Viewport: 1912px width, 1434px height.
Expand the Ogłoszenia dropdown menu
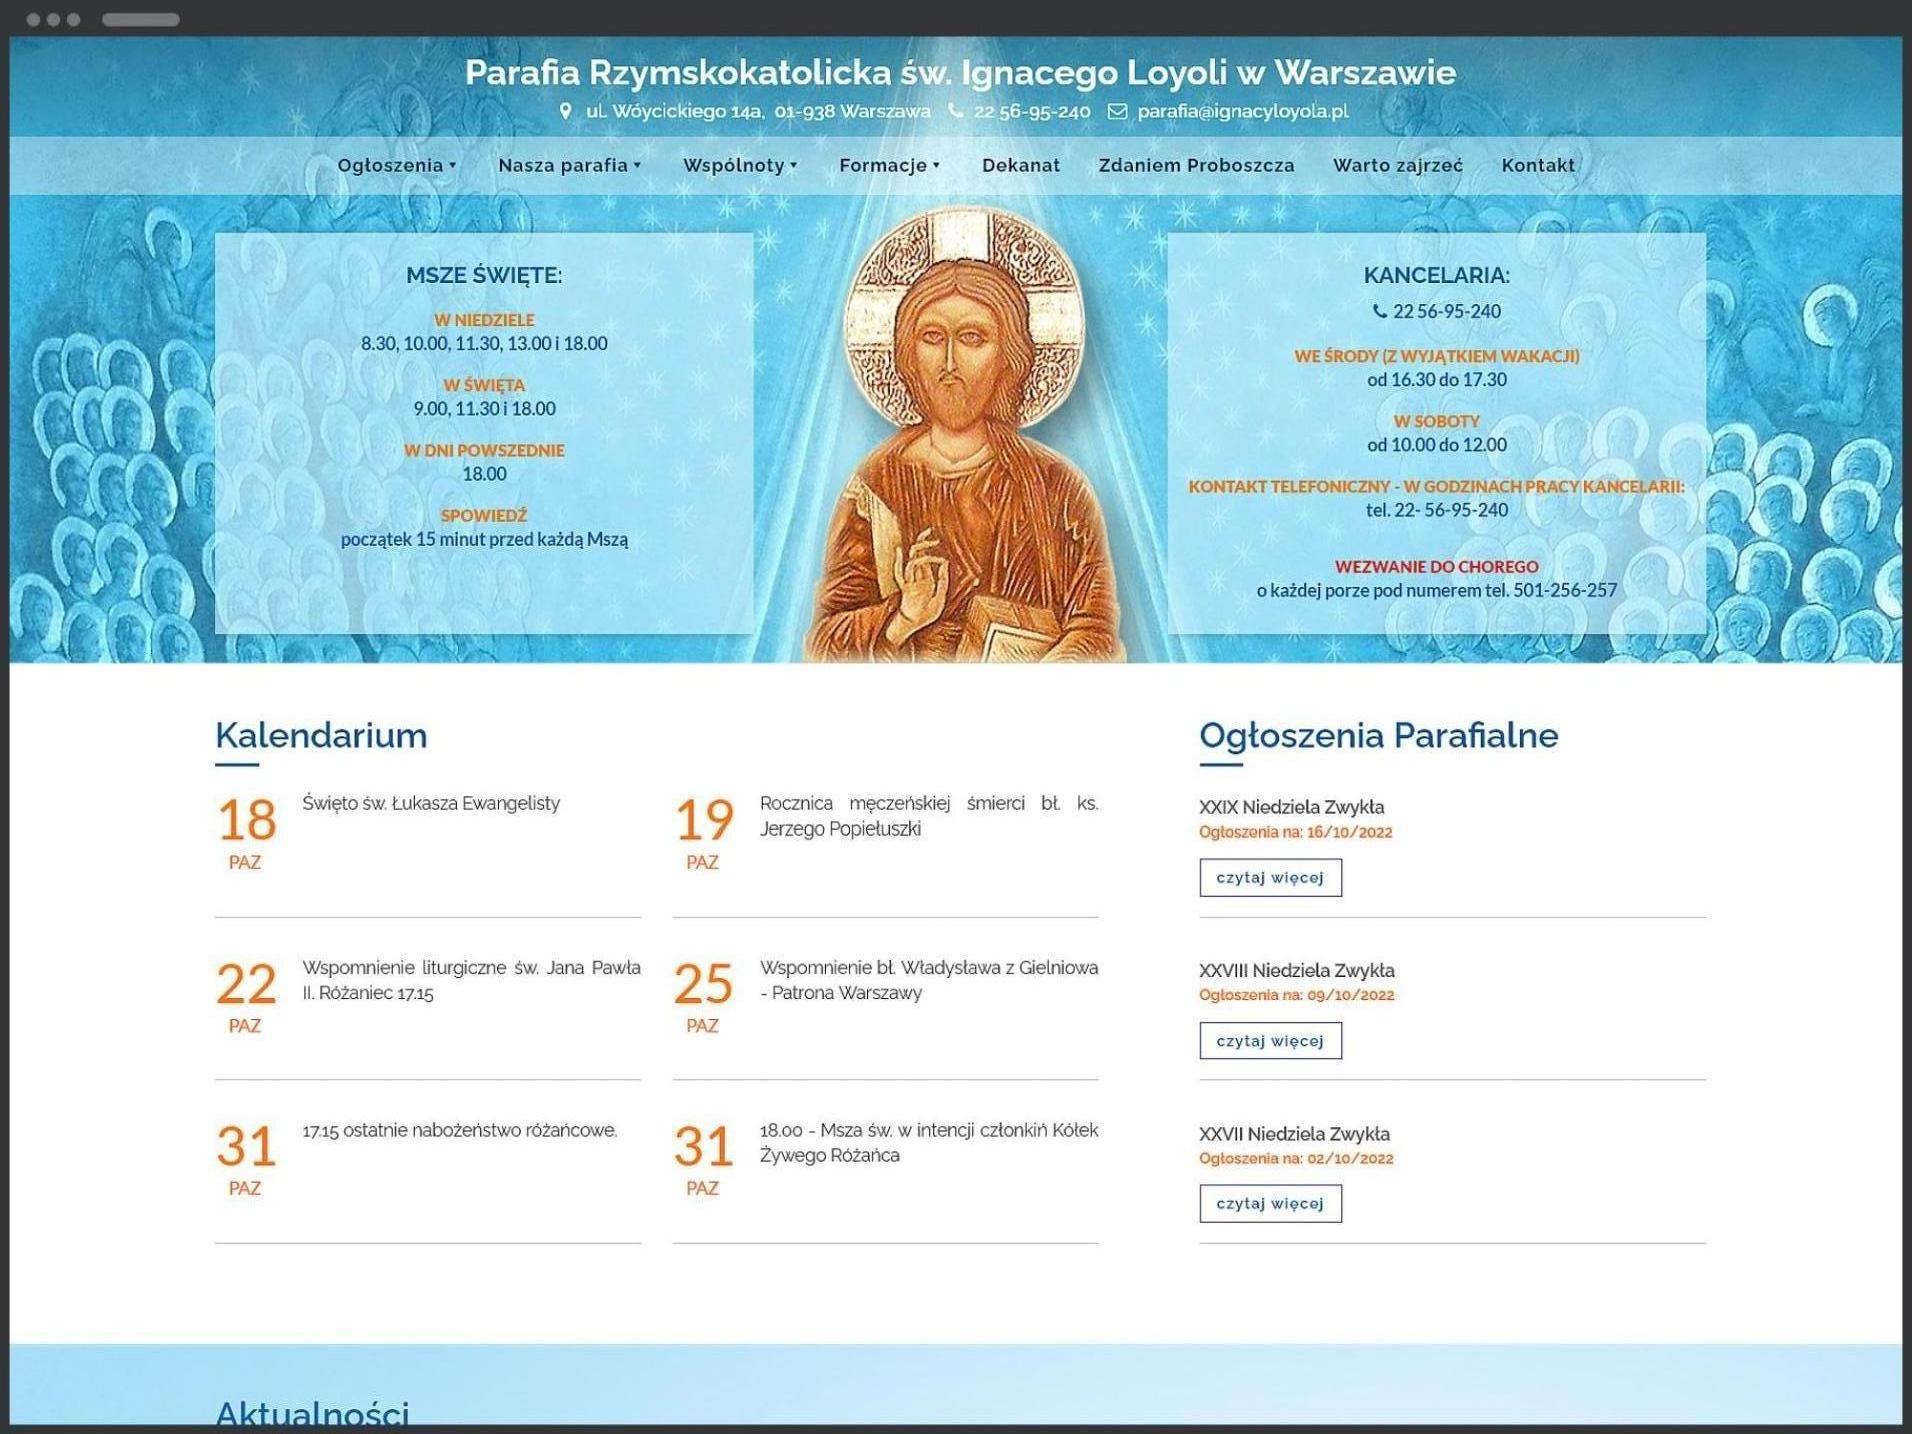[x=396, y=165]
